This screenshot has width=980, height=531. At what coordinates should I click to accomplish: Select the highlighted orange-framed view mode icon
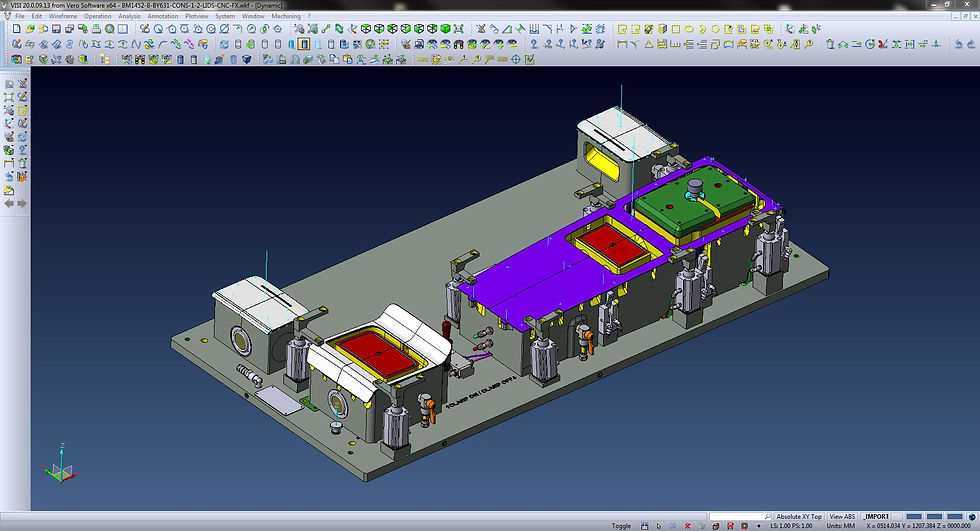304,44
